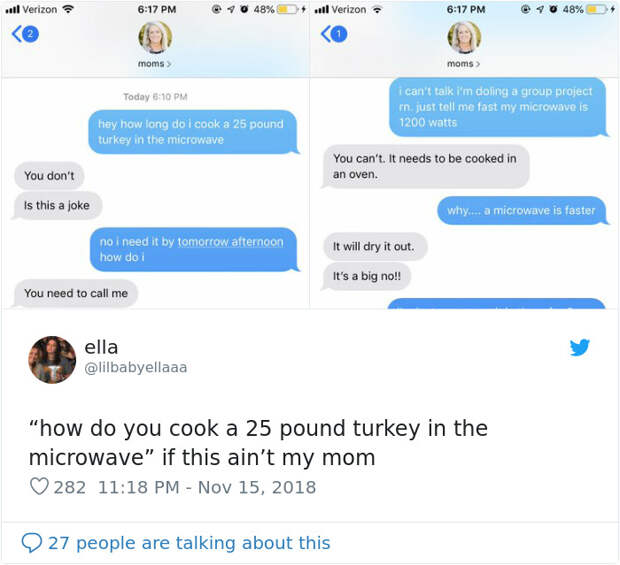Viewport: 620px width, 565px height.
Task: Select the 'Is this a joke' message bubble
Action: (57, 206)
